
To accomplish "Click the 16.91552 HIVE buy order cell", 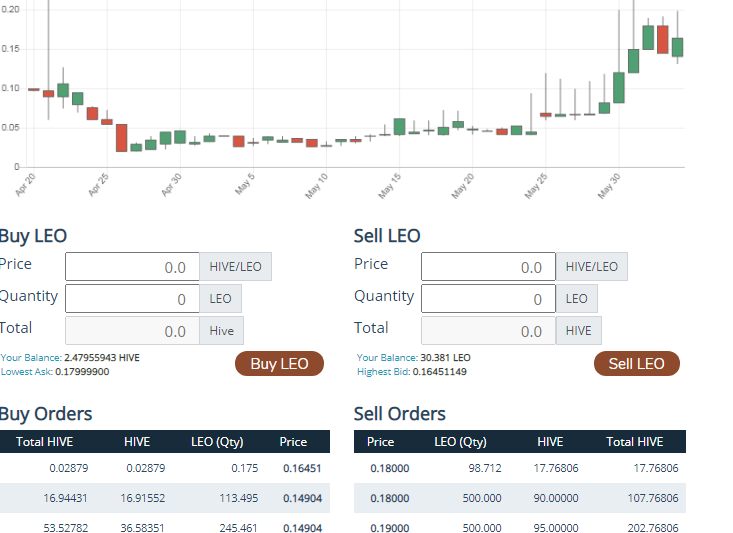I will coord(143,498).
